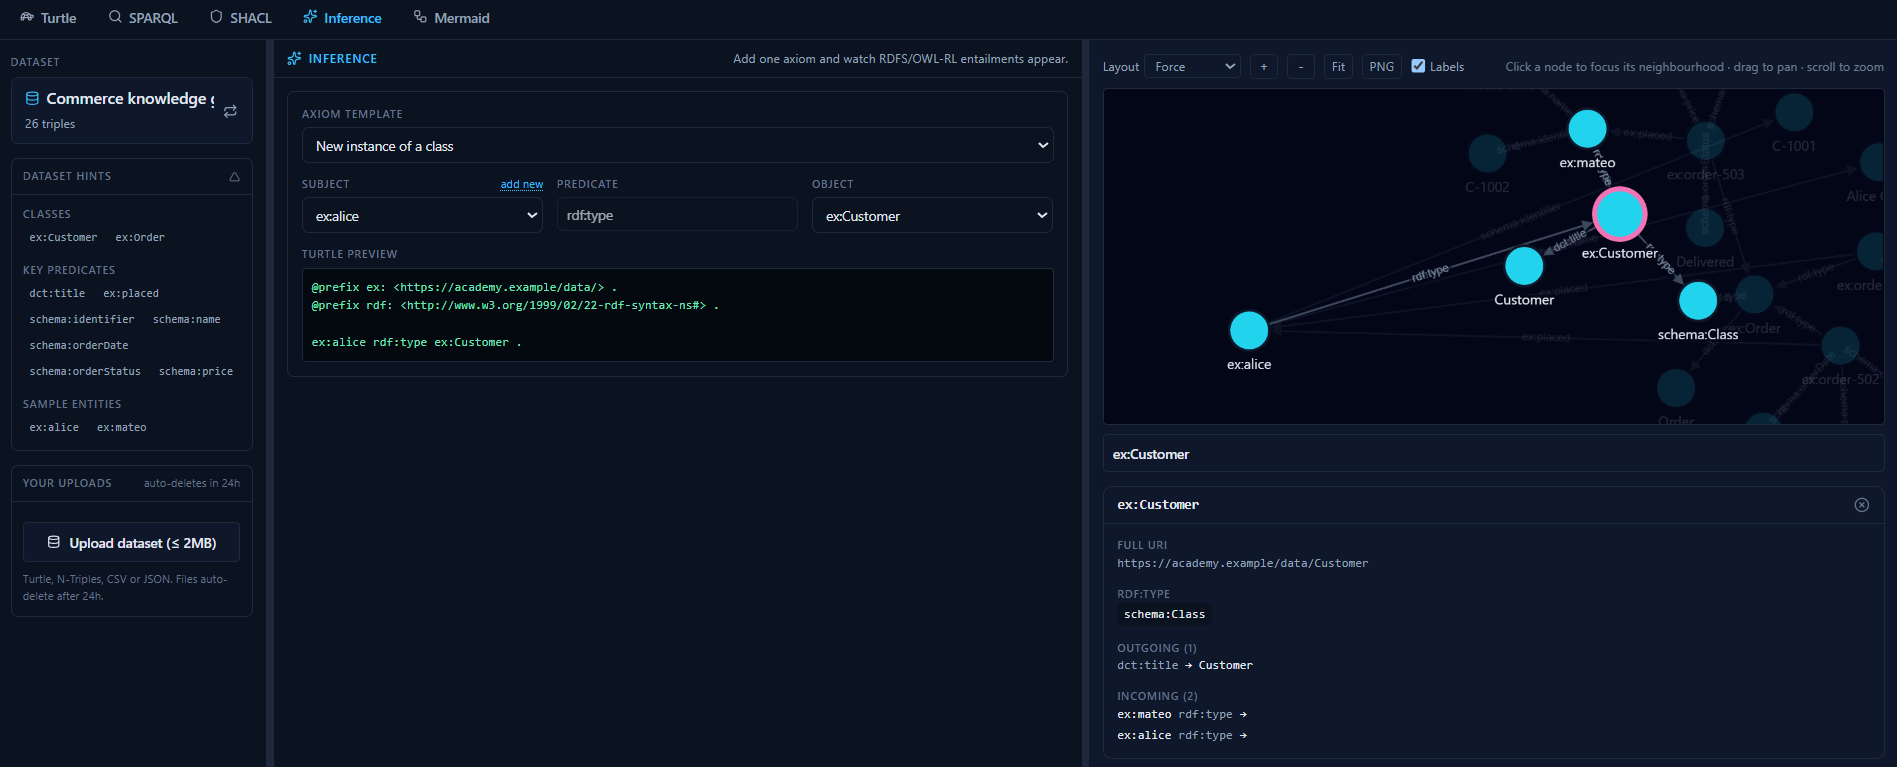Click sample entity ex:alice chip
The height and width of the screenshot is (767, 1897).
point(54,428)
